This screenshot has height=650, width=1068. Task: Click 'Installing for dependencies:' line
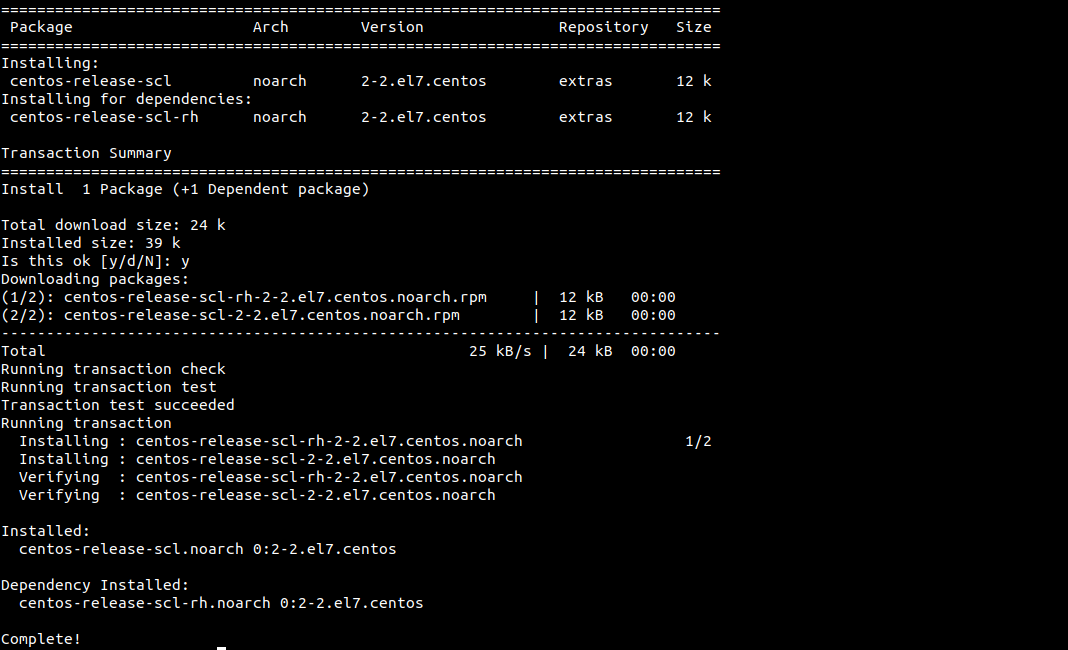127,99
